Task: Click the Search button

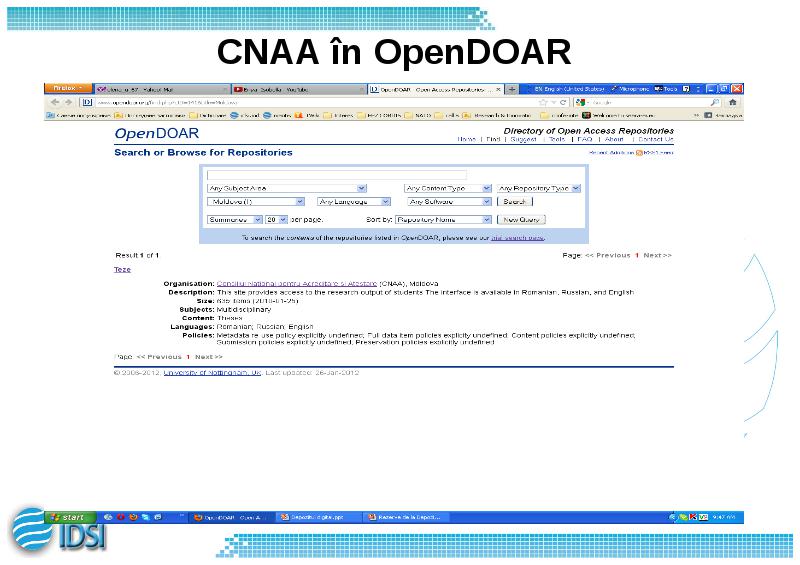Action: 515,202
